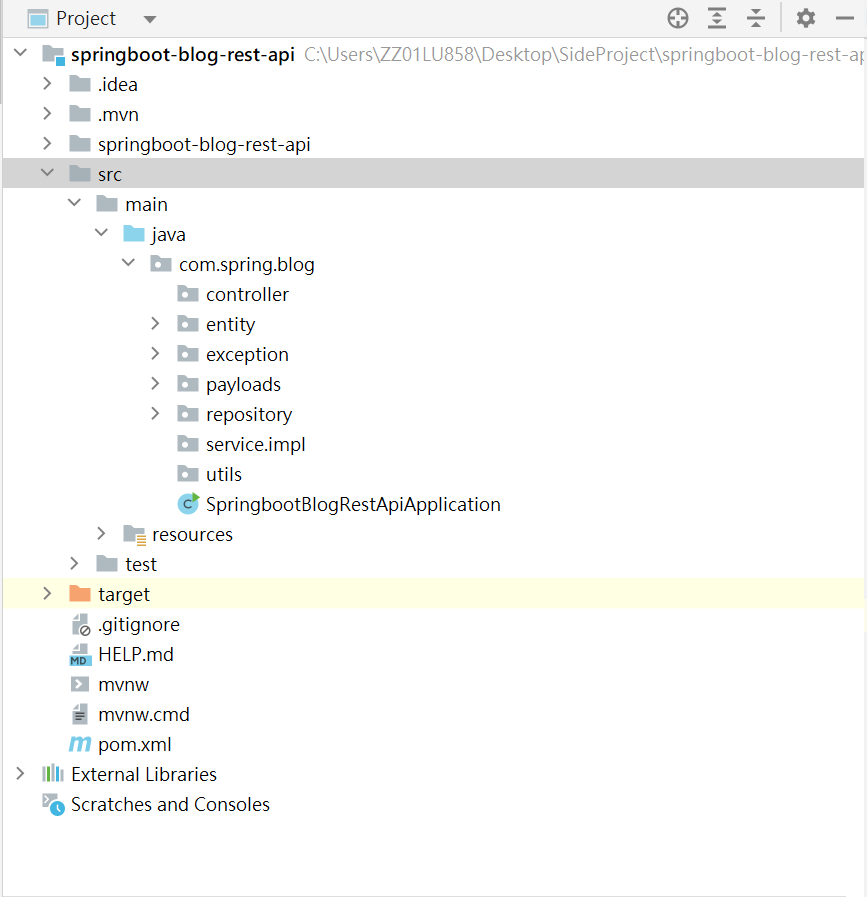This screenshot has height=897, width=867.
Task: Collapse the src folder
Action: [47, 172]
